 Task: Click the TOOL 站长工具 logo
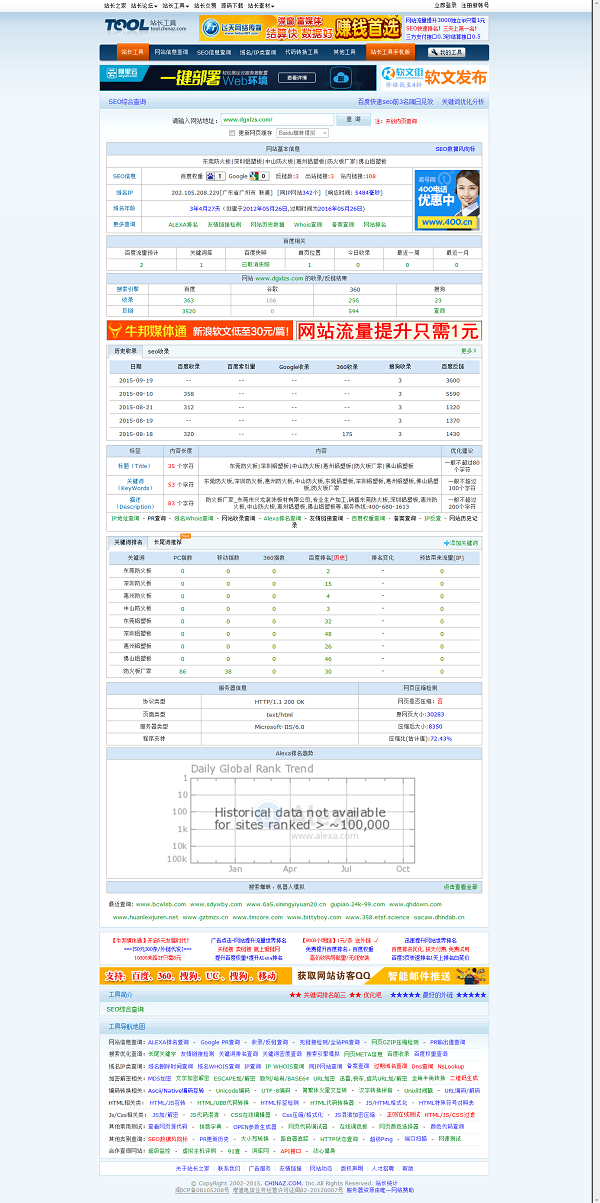(142, 27)
